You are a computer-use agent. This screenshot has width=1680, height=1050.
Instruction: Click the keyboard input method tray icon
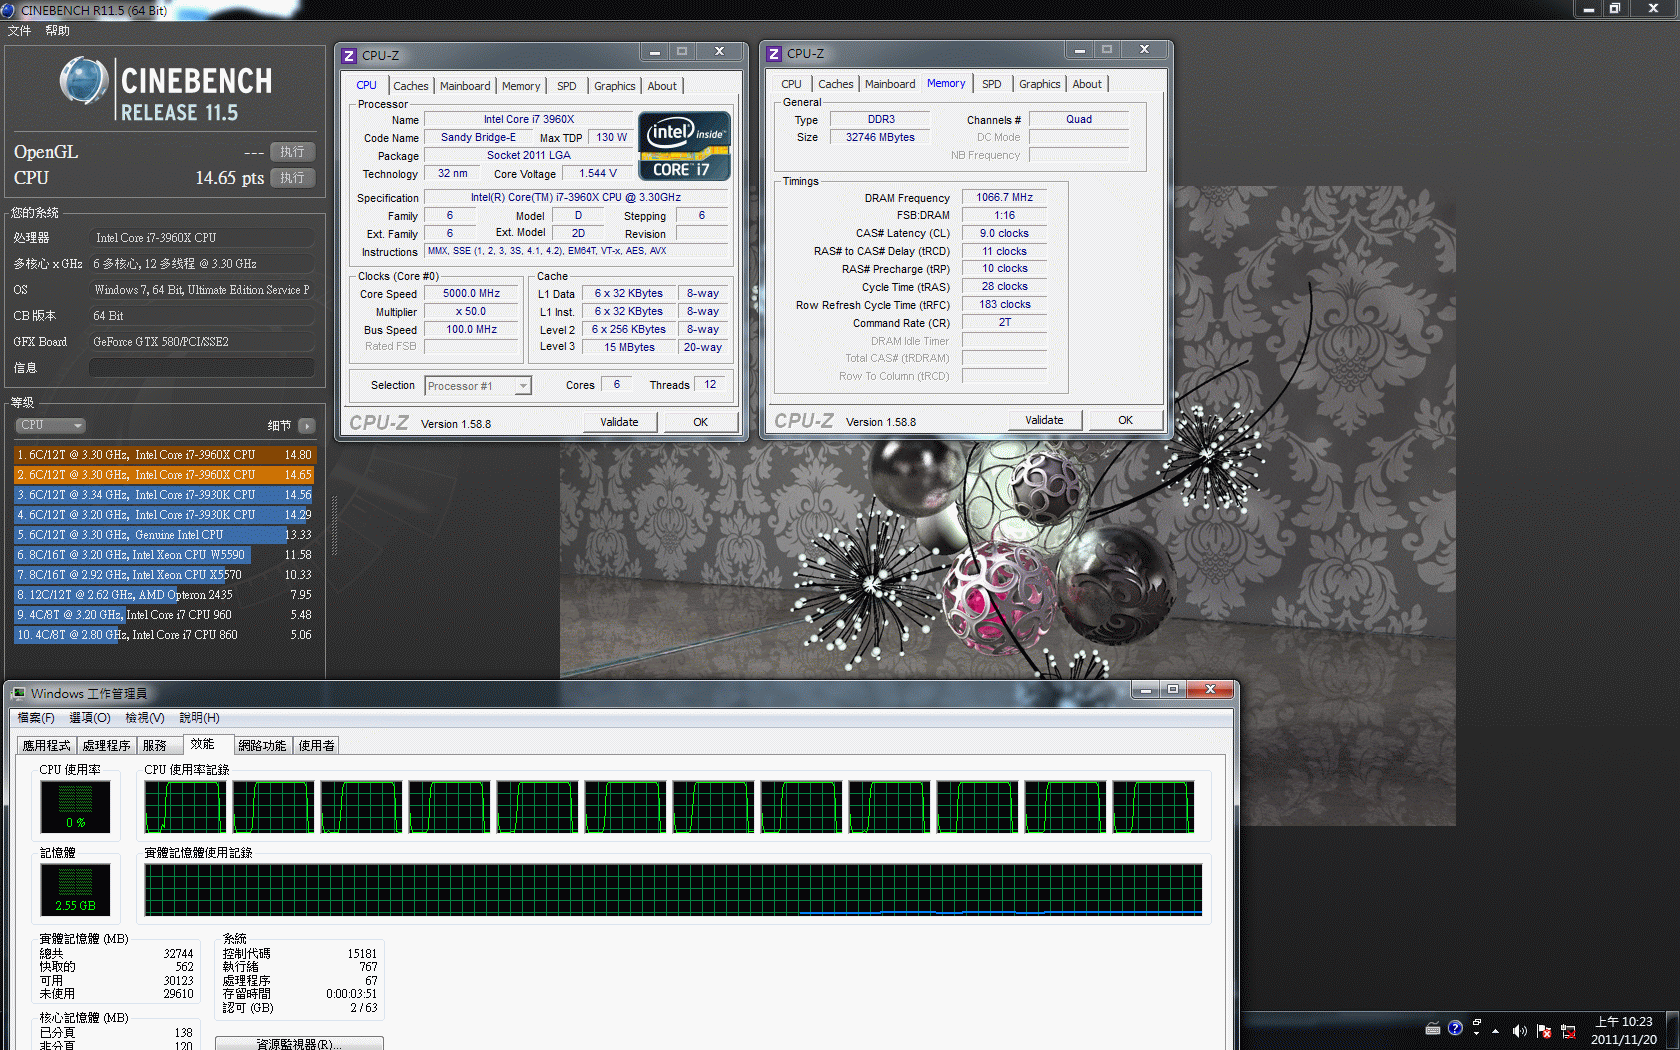[x=1432, y=1028]
